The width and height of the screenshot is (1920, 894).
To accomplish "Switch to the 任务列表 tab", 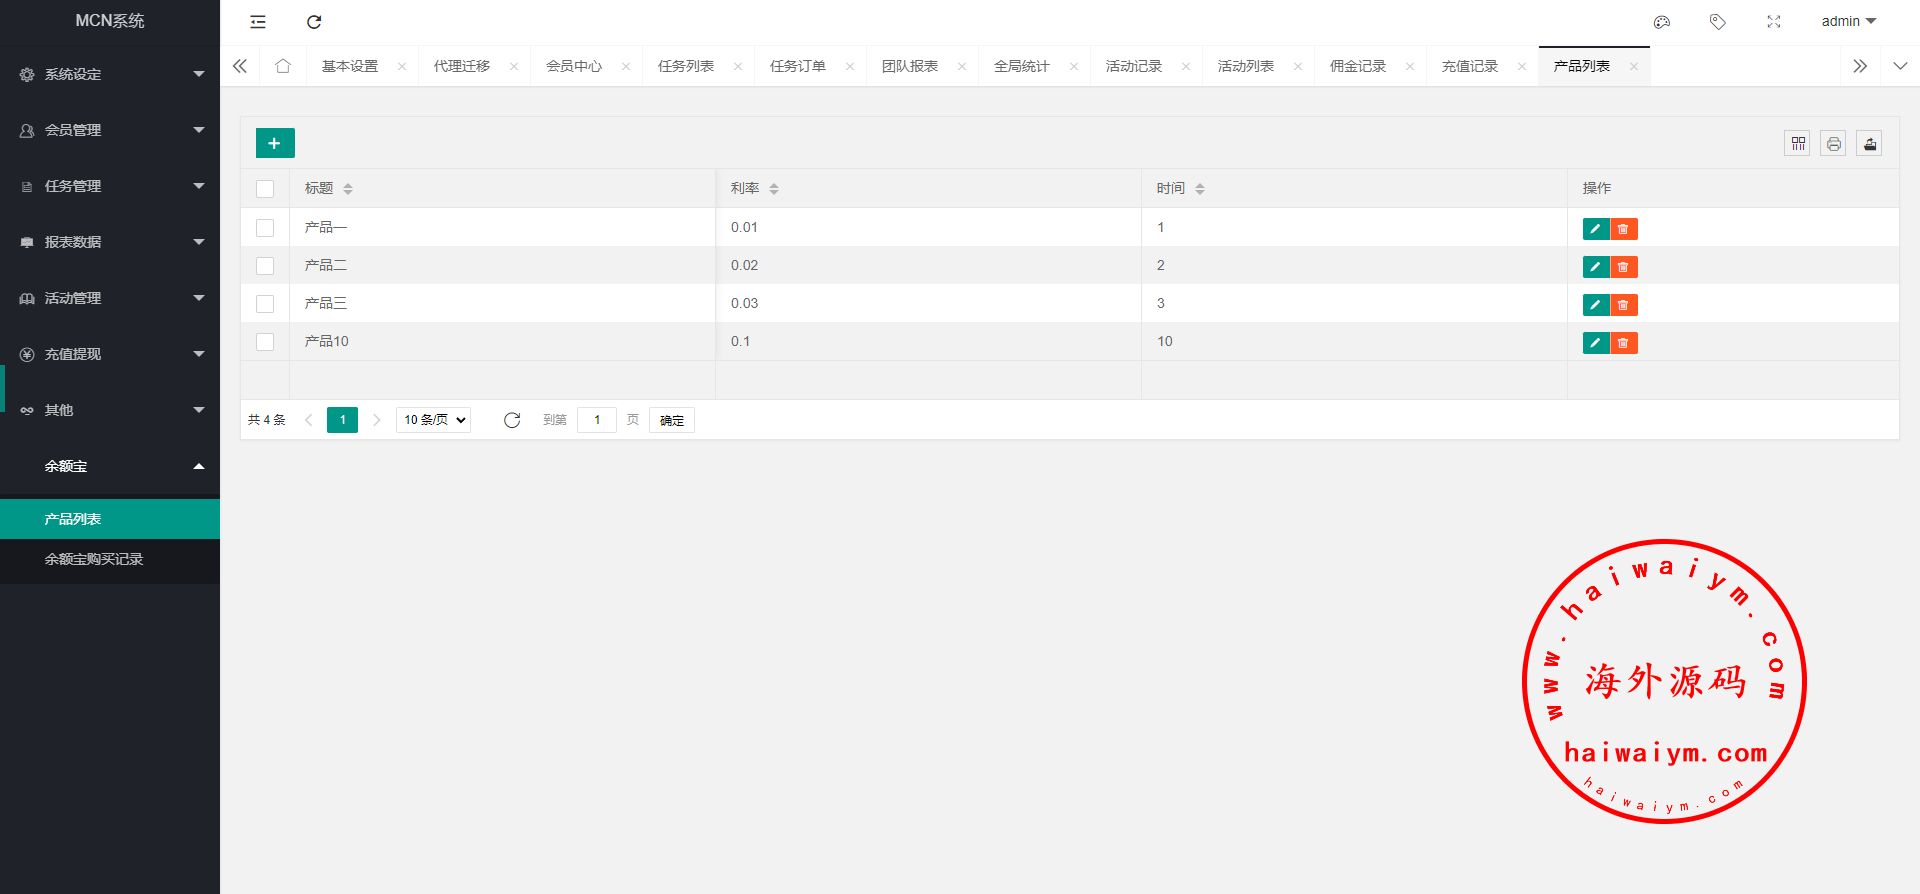I will (686, 66).
